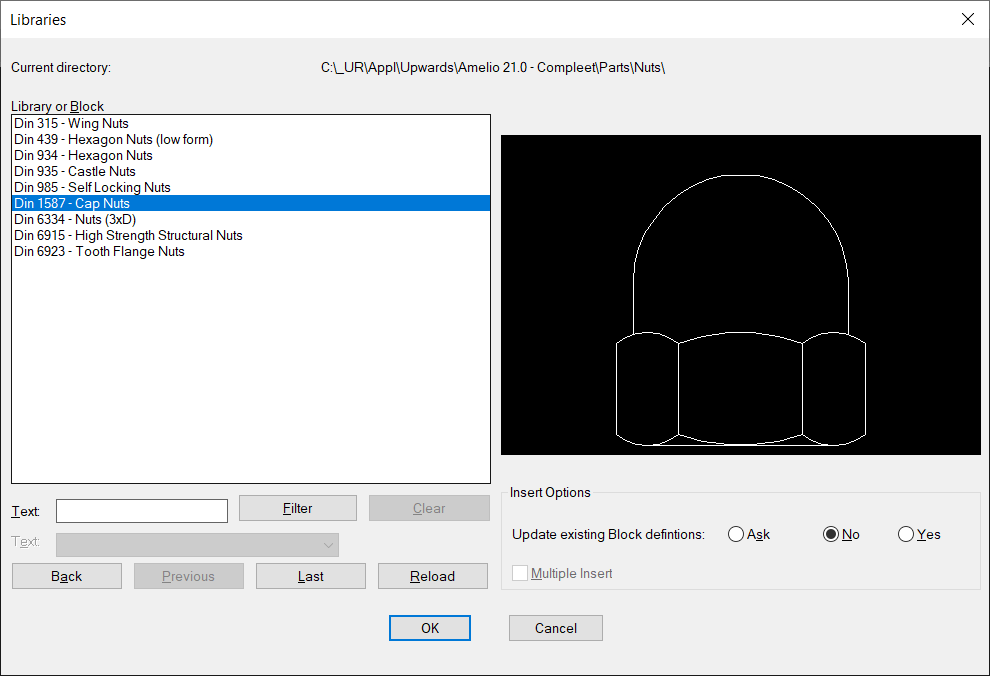The height and width of the screenshot is (676, 990).
Task: Select Din 985 - Self Locking Nuts
Action: coord(251,187)
